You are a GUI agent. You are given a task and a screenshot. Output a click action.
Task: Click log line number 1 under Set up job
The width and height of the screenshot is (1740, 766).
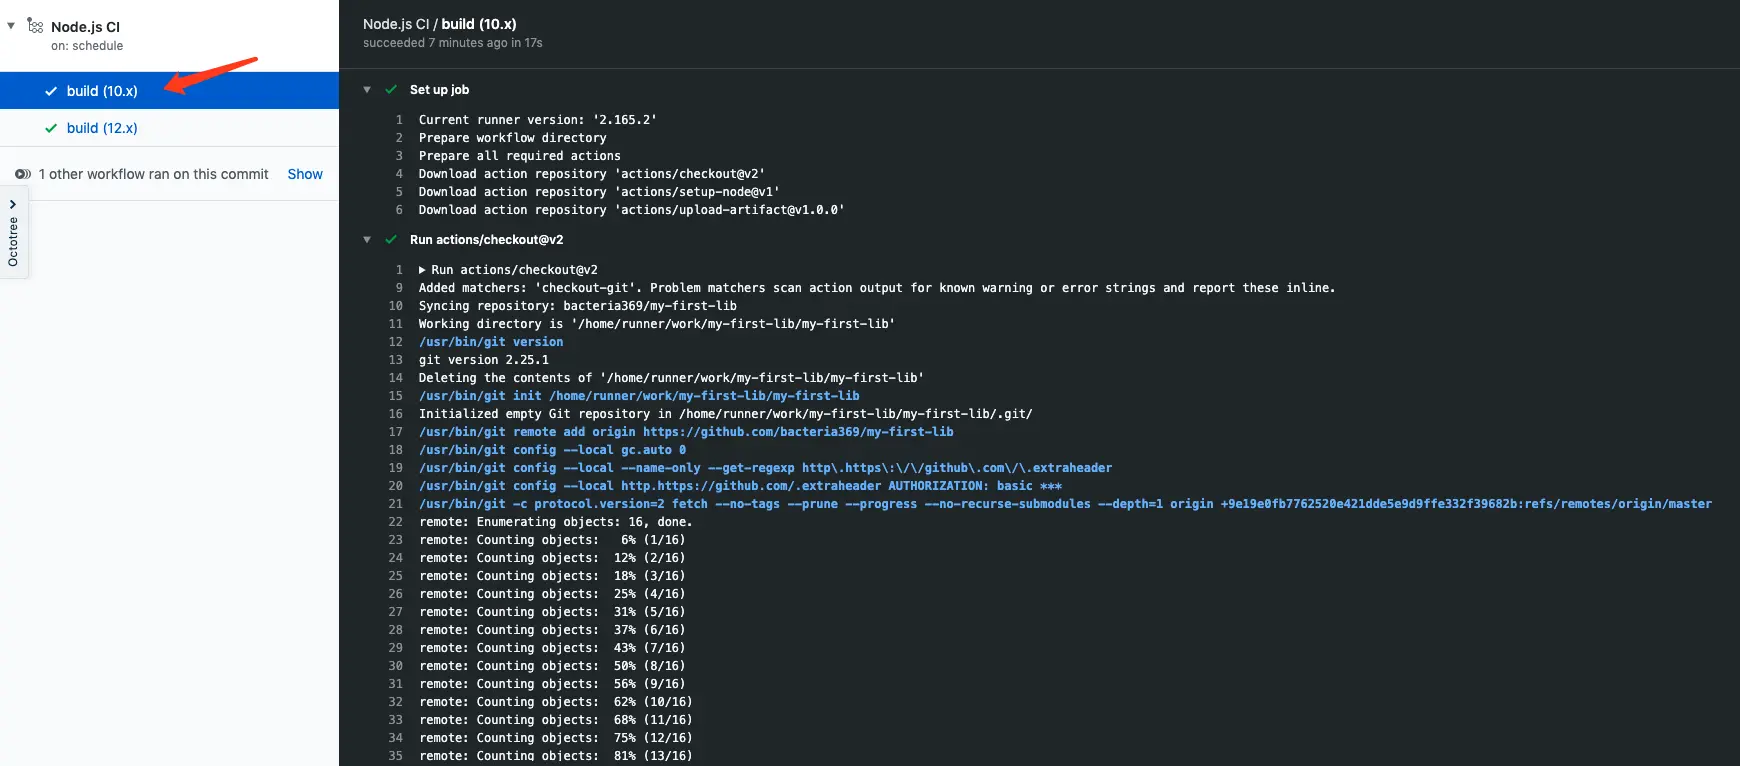(399, 120)
